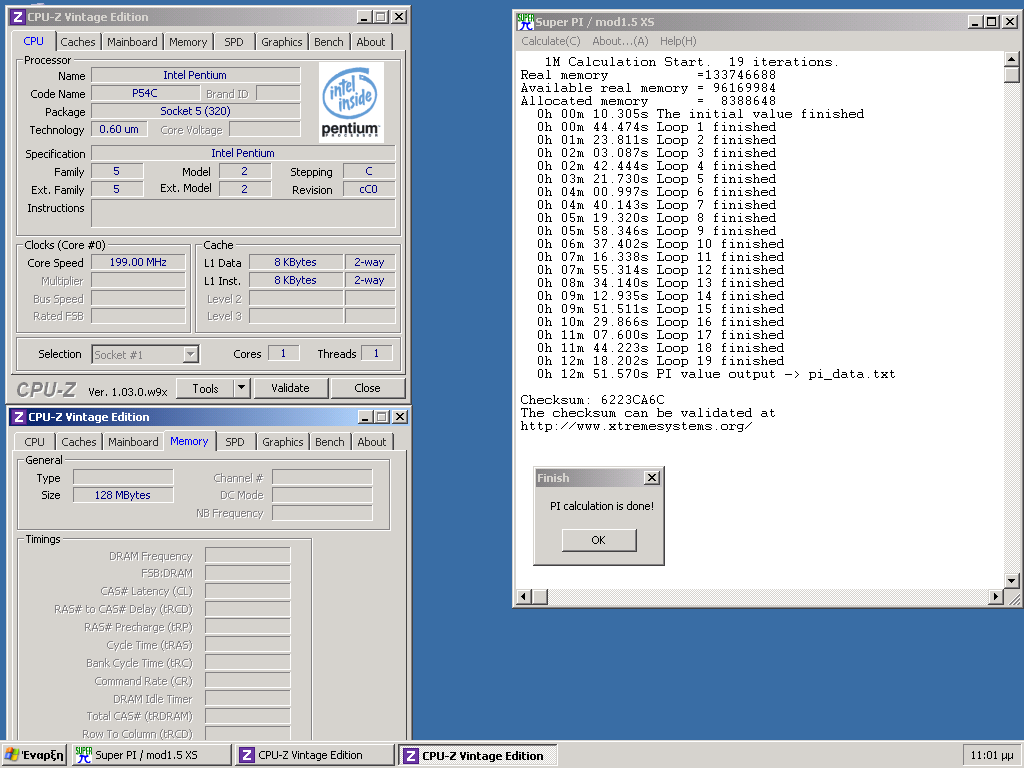Image resolution: width=1024 pixels, height=768 pixels.
Task: Click the 199.00 MHz Core Speed value
Action: pos(138,263)
